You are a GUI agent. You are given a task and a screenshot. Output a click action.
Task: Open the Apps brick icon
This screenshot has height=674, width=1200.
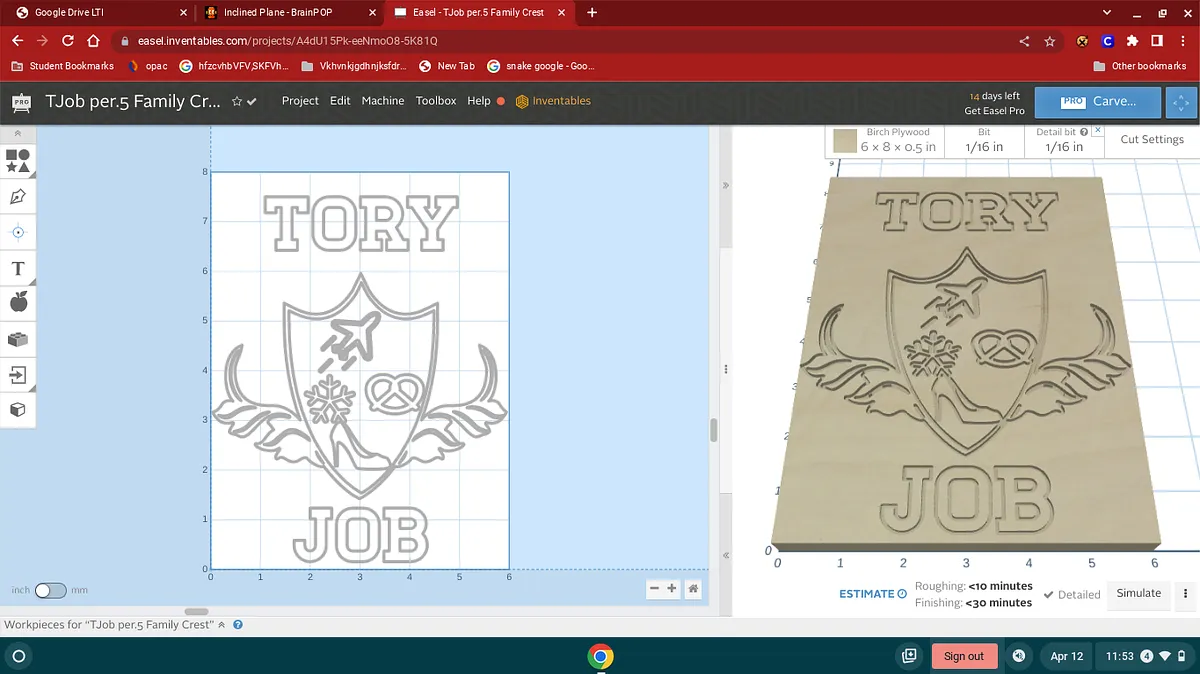(x=18, y=339)
